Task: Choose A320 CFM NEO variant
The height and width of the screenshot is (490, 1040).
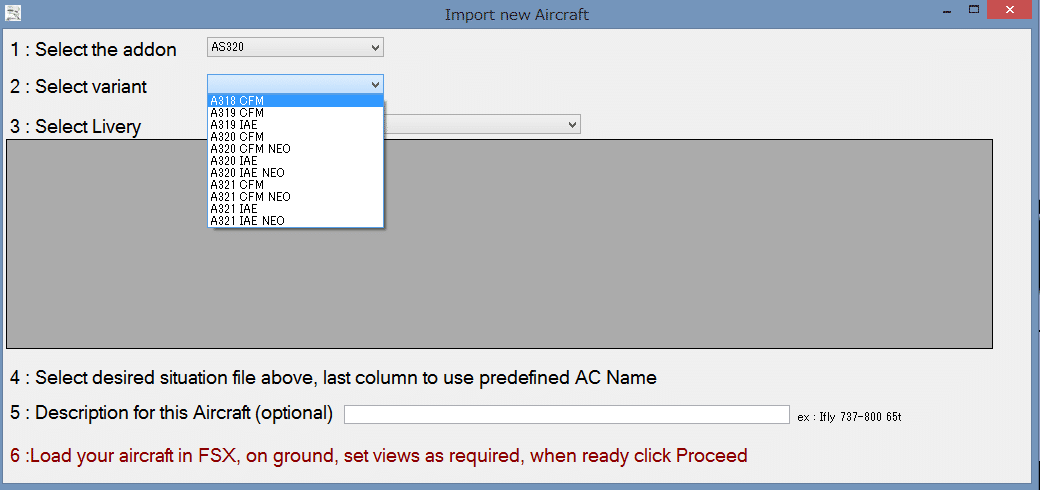Action: point(250,149)
